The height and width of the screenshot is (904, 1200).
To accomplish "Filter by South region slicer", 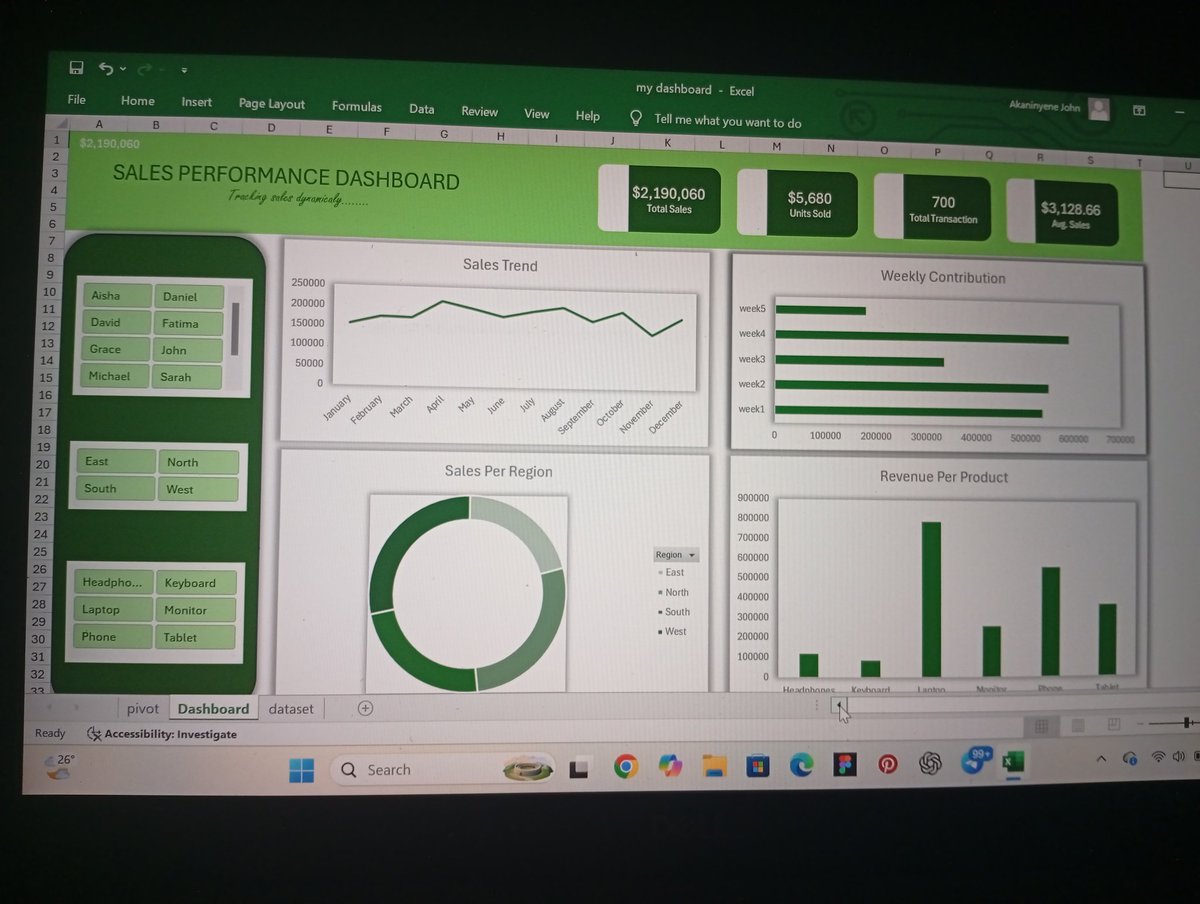I will (116, 489).
